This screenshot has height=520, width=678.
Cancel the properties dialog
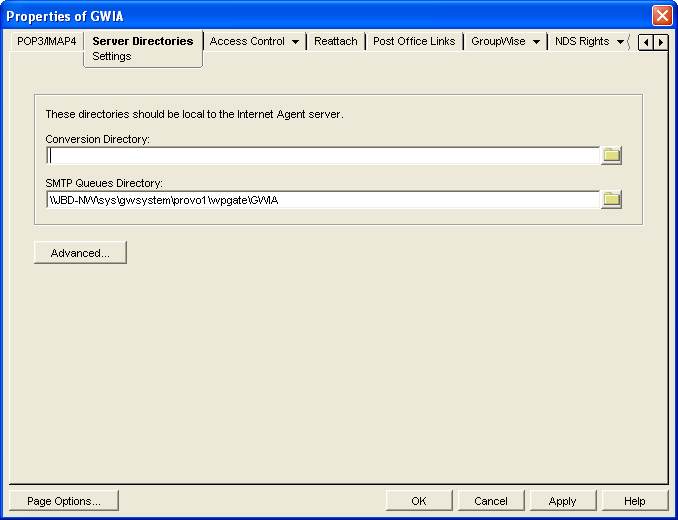pyautogui.click(x=491, y=501)
